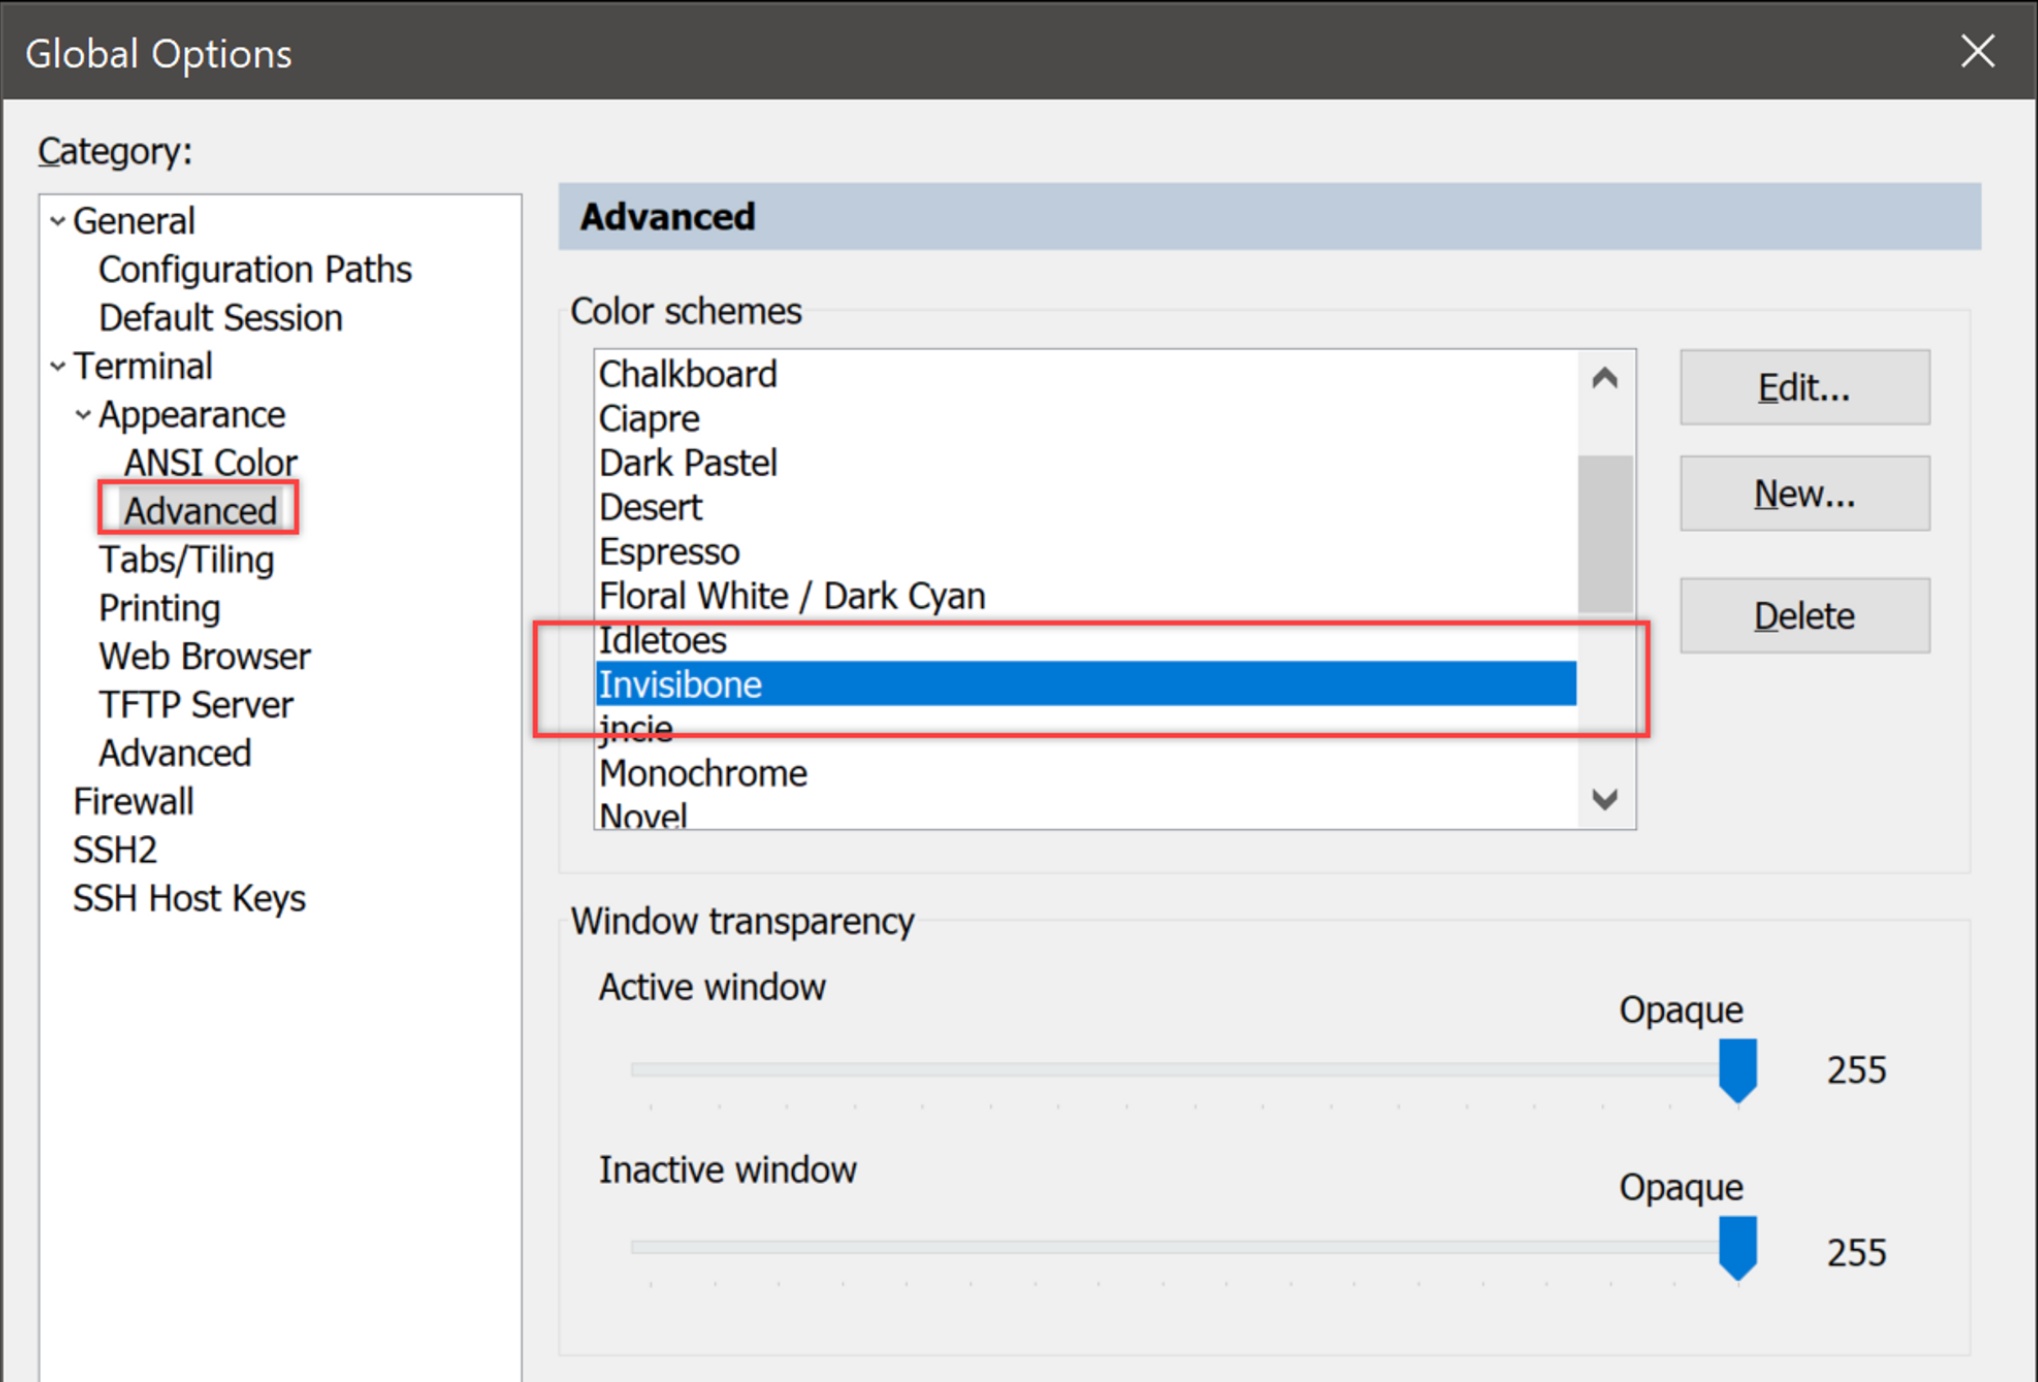The width and height of the screenshot is (2038, 1382).
Task: Collapse the General tree node
Action: pos(58,221)
